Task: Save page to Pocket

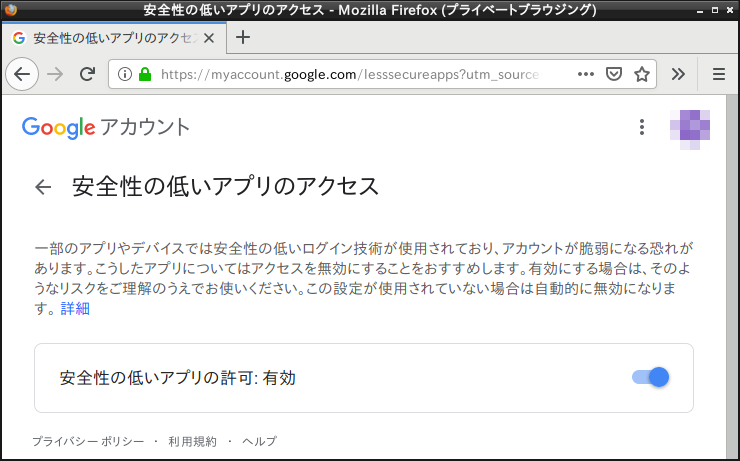Action: pos(614,74)
